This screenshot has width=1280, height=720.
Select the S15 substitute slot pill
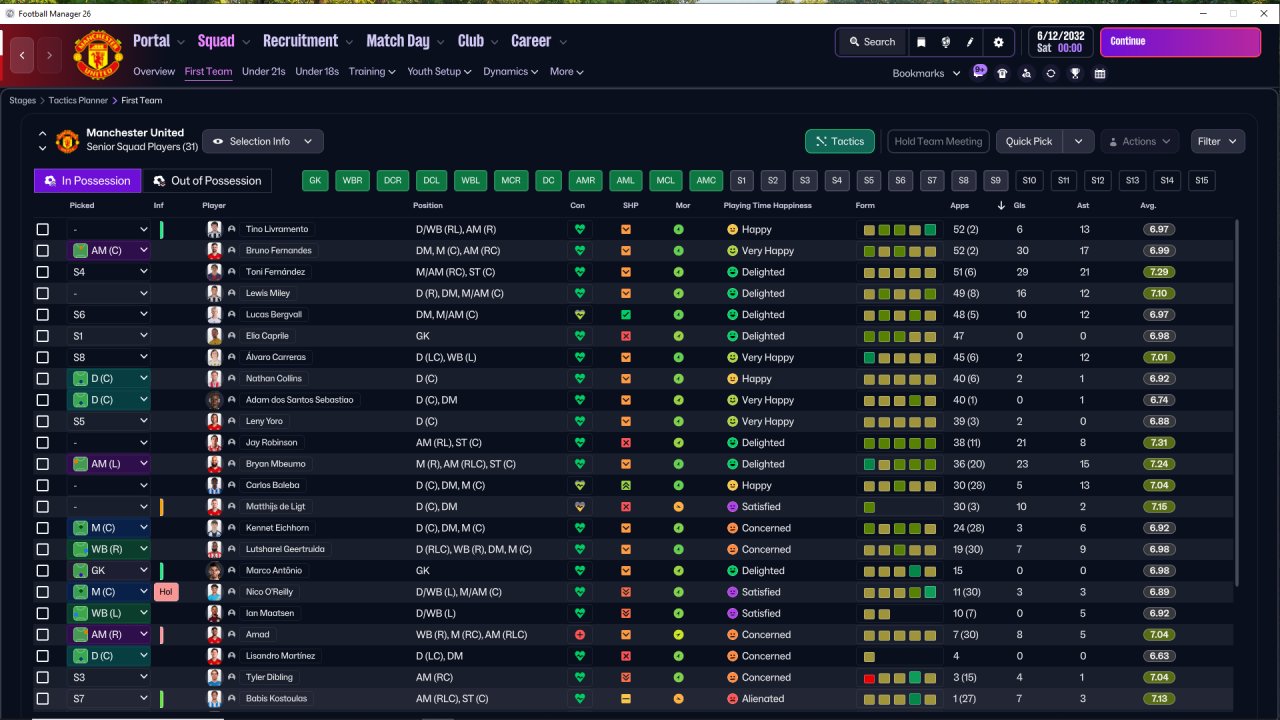click(1201, 181)
